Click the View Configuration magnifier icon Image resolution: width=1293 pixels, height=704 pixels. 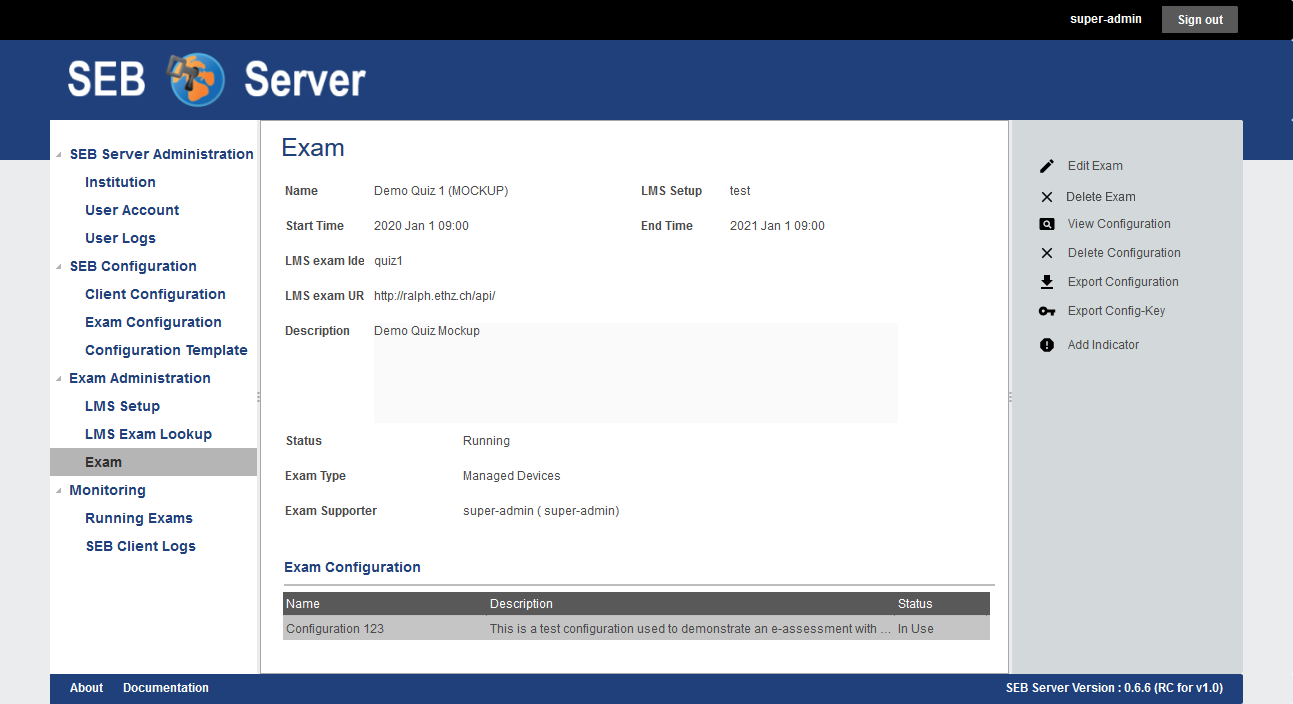click(x=1047, y=224)
